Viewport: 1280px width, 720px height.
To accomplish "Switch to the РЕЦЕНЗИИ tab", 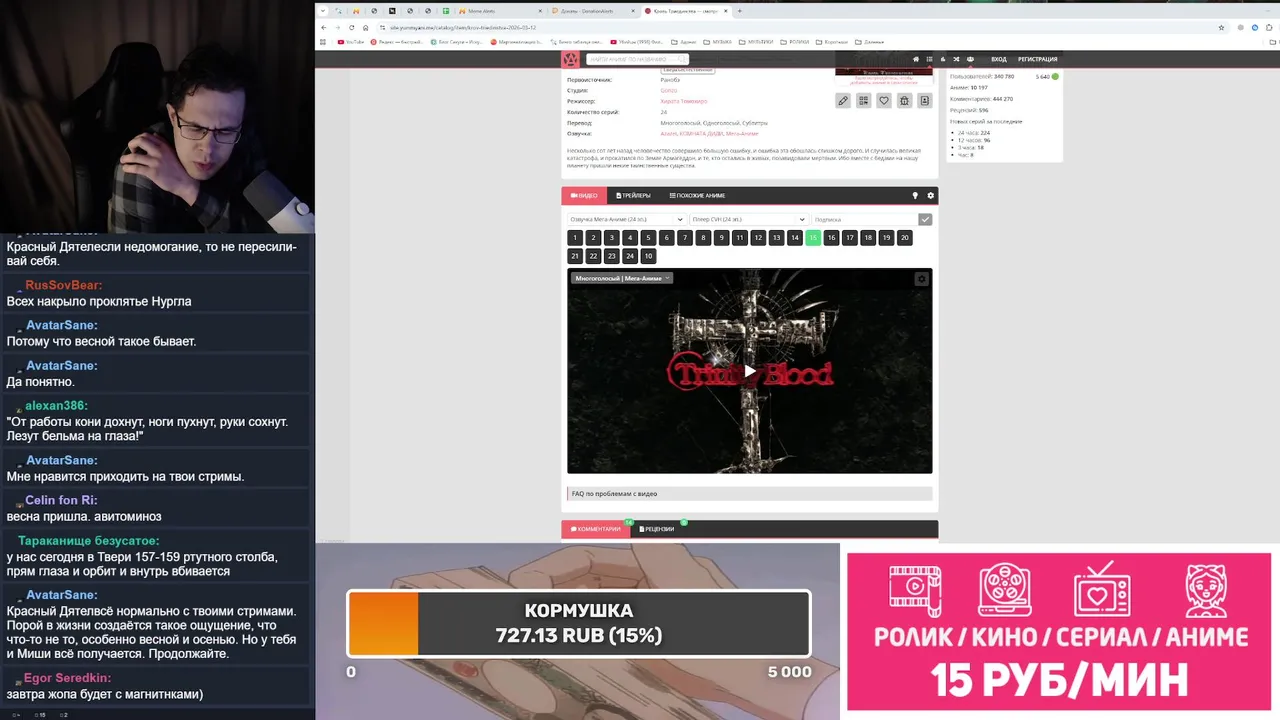I will coord(657,529).
